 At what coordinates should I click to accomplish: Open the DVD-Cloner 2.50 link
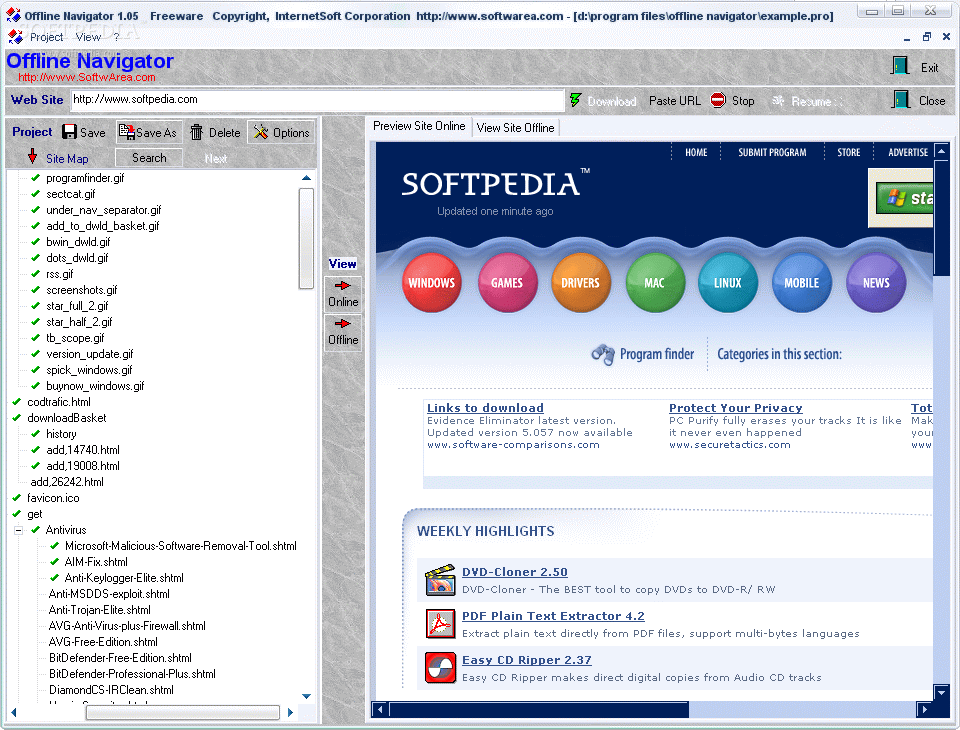click(515, 571)
